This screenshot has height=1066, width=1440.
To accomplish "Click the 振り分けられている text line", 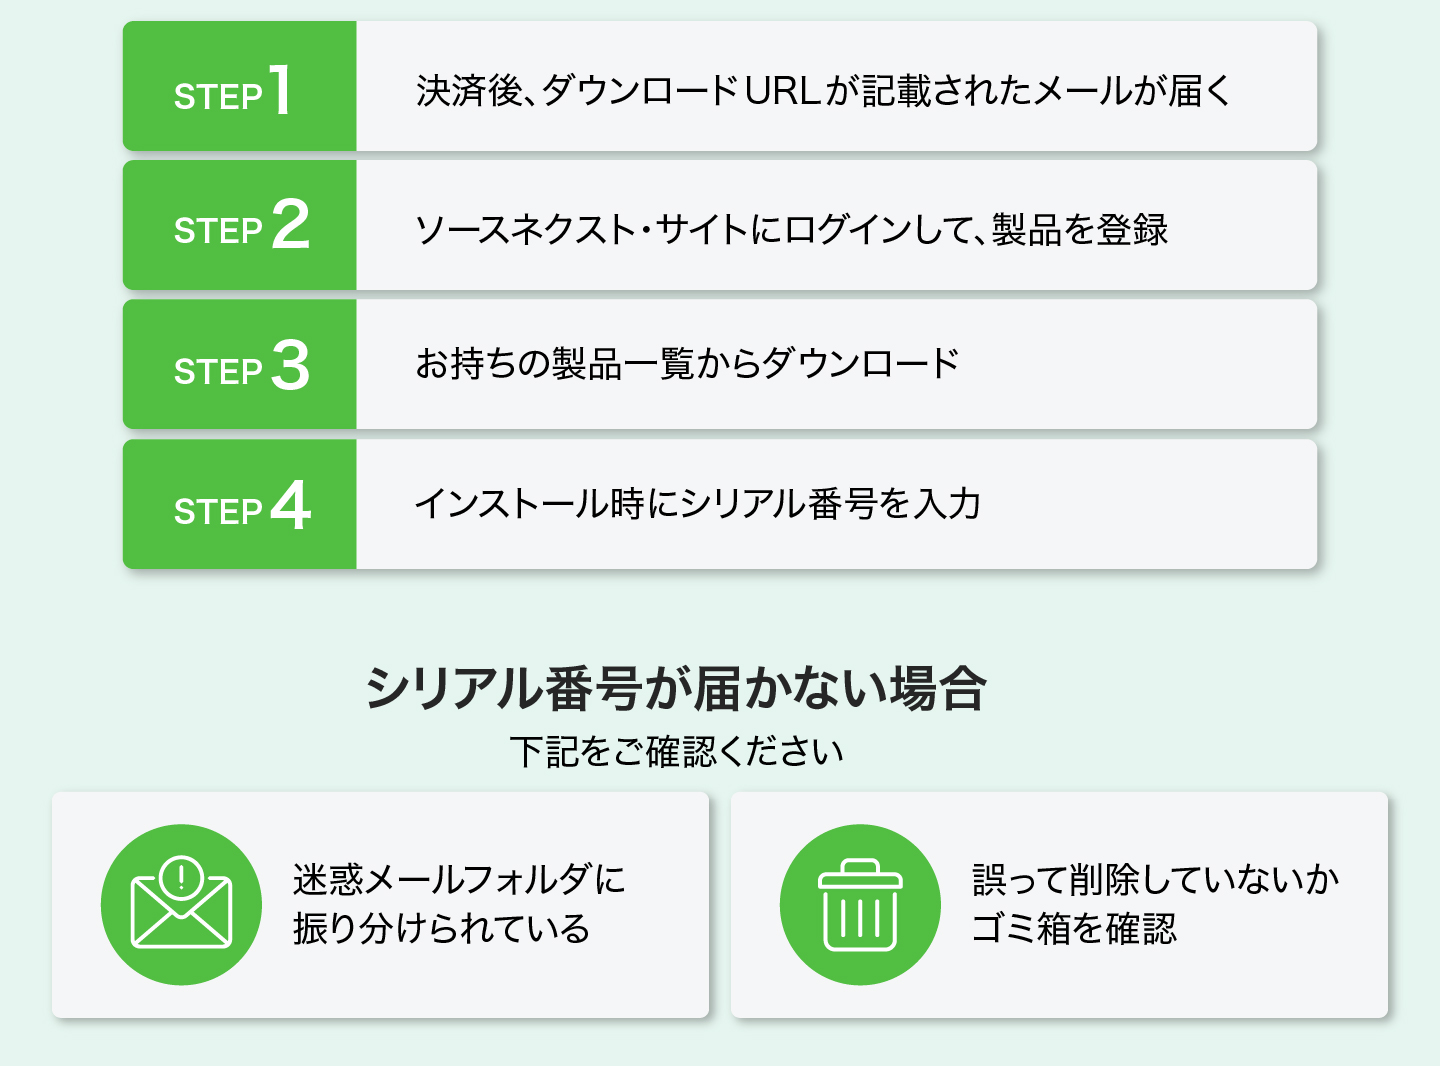I will [x=442, y=929].
